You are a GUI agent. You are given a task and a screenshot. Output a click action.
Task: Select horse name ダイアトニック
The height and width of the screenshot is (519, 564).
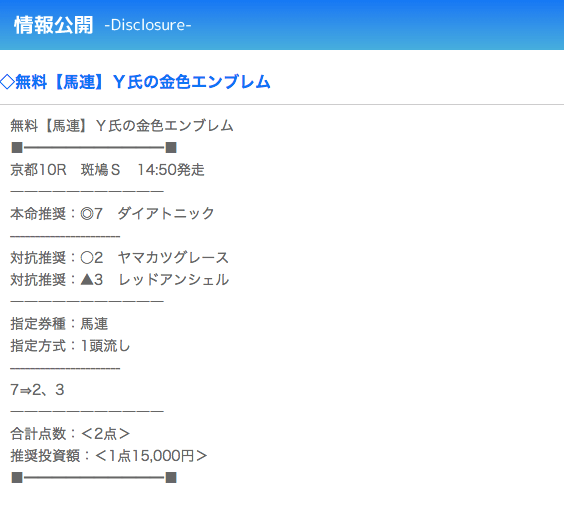[x=166, y=214]
